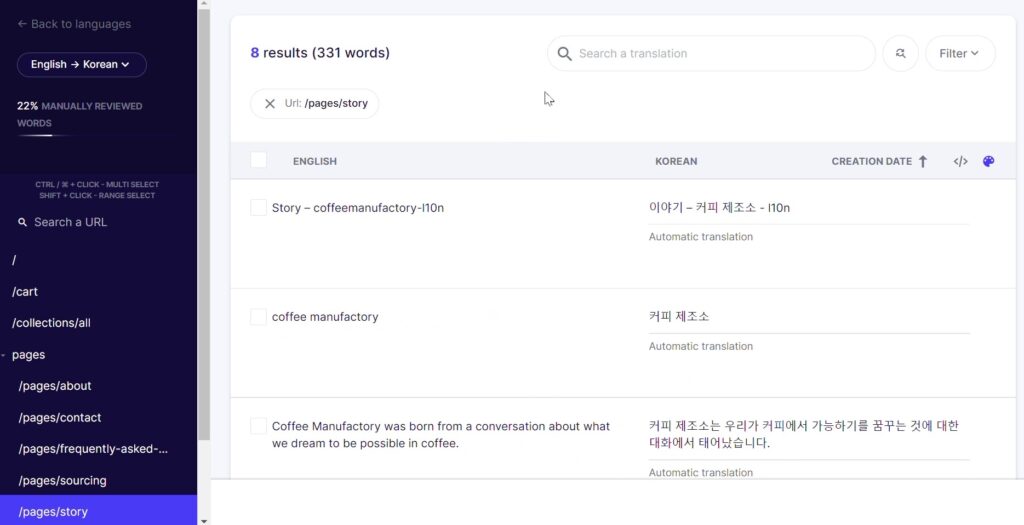Toggle the select-all checkbox in table header
This screenshot has height=525, width=1024.
pyautogui.click(x=259, y=160)
